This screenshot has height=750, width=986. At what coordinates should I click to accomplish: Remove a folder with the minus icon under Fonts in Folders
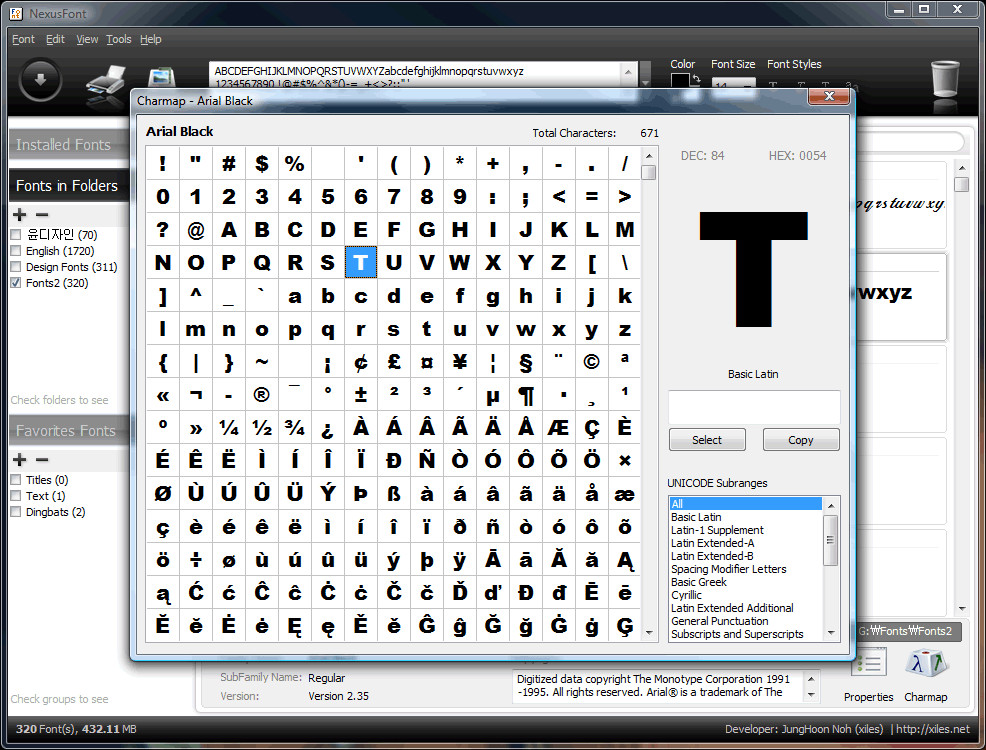point(42,215)
